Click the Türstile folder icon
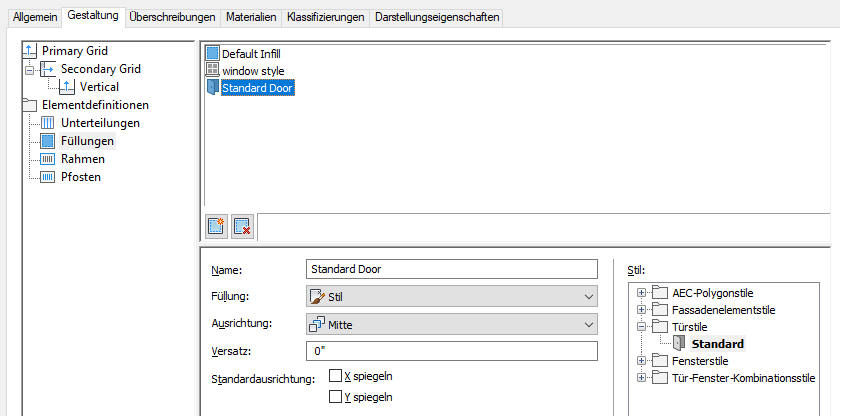 (660, 326)
